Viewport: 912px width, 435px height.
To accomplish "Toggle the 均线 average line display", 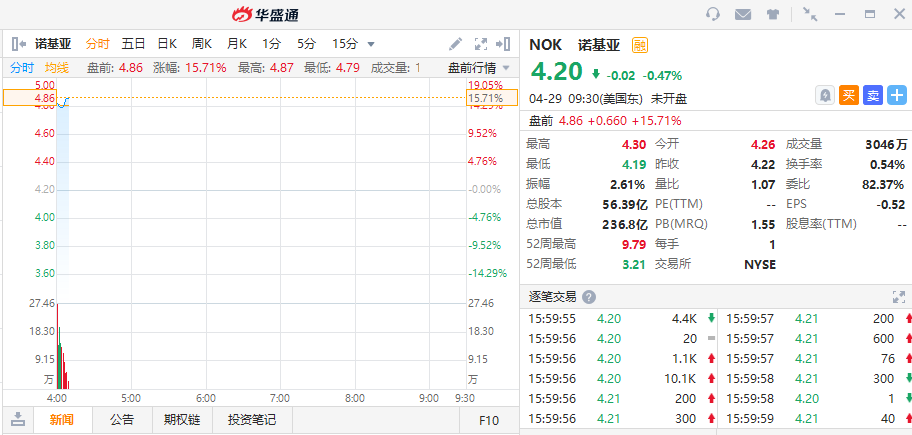I will [57, 67].
